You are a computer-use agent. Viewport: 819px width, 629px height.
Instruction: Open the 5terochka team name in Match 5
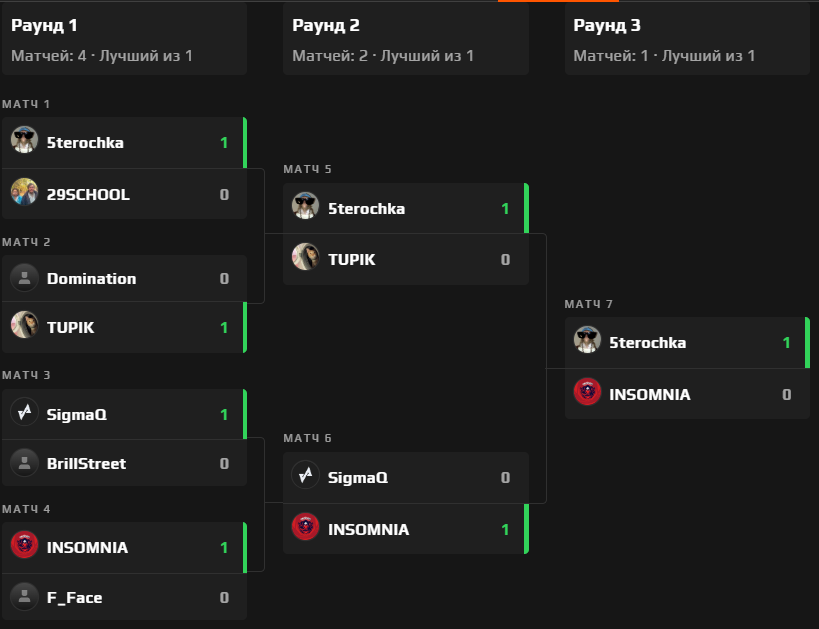click(x=366, y=208)
